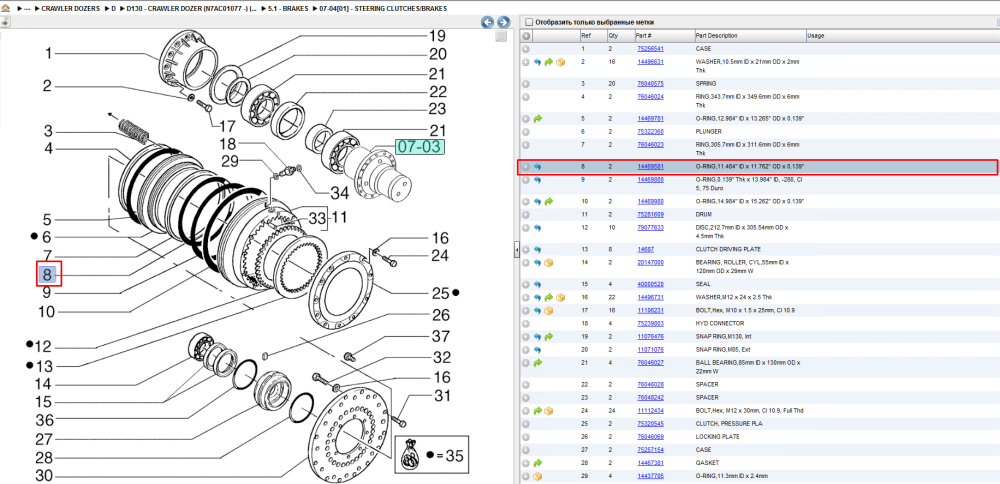The width and height of the screenshot is (1000, 484).
Task: Click the '=35' kit legend box
Action: [x=431, y=455]
